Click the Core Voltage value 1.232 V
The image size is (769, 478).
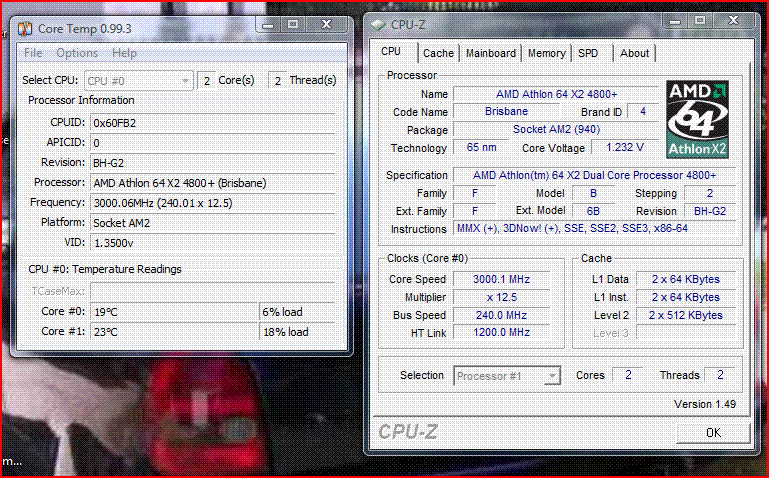point(625,147)
